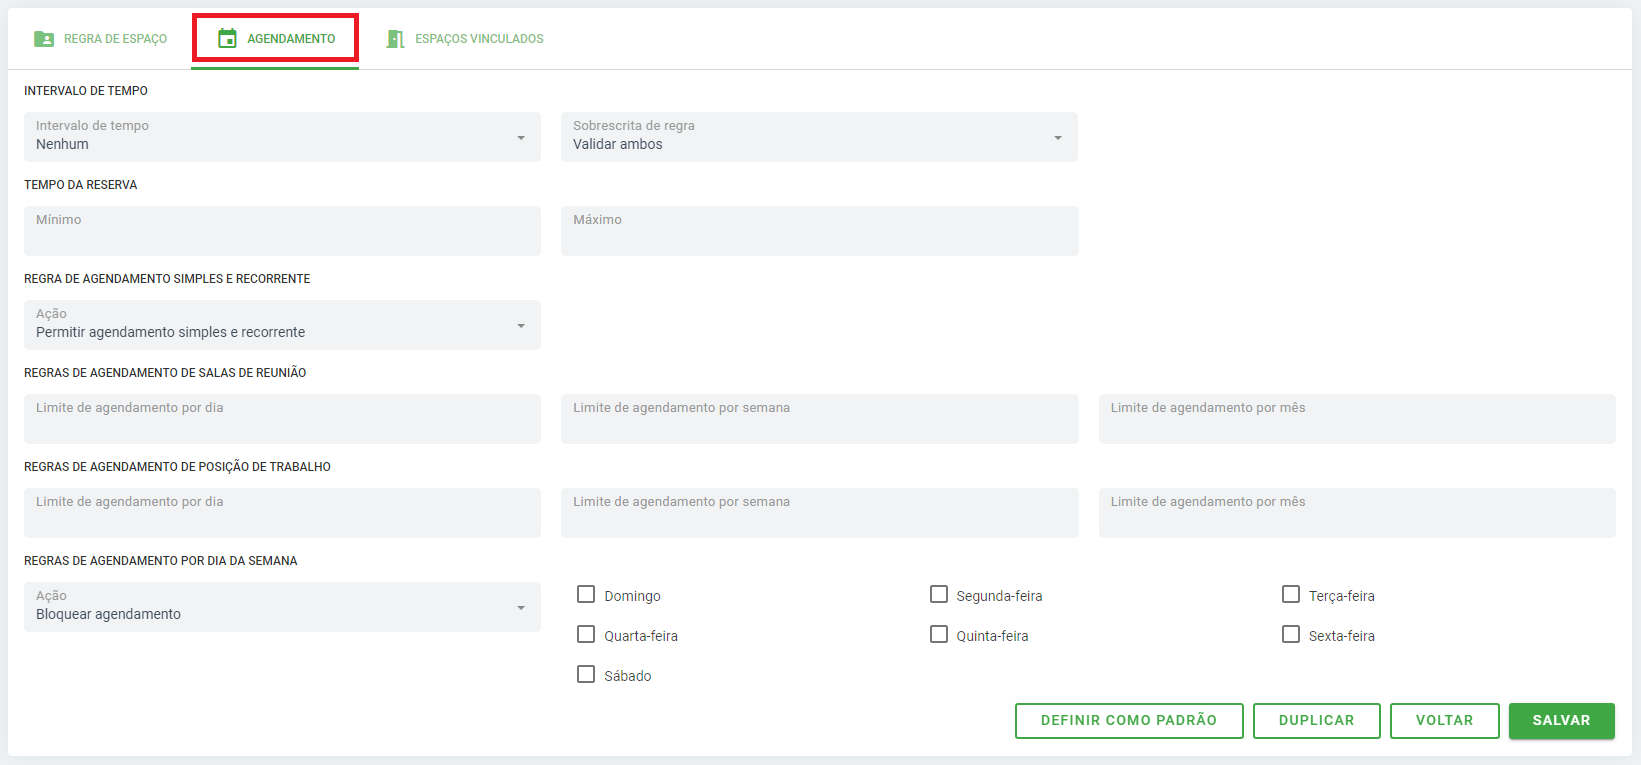The width and height of the screenshot is (1641, 765).
Task: Open the Bloquear agendamento action dropdown
Action: (x=282, y=607)
